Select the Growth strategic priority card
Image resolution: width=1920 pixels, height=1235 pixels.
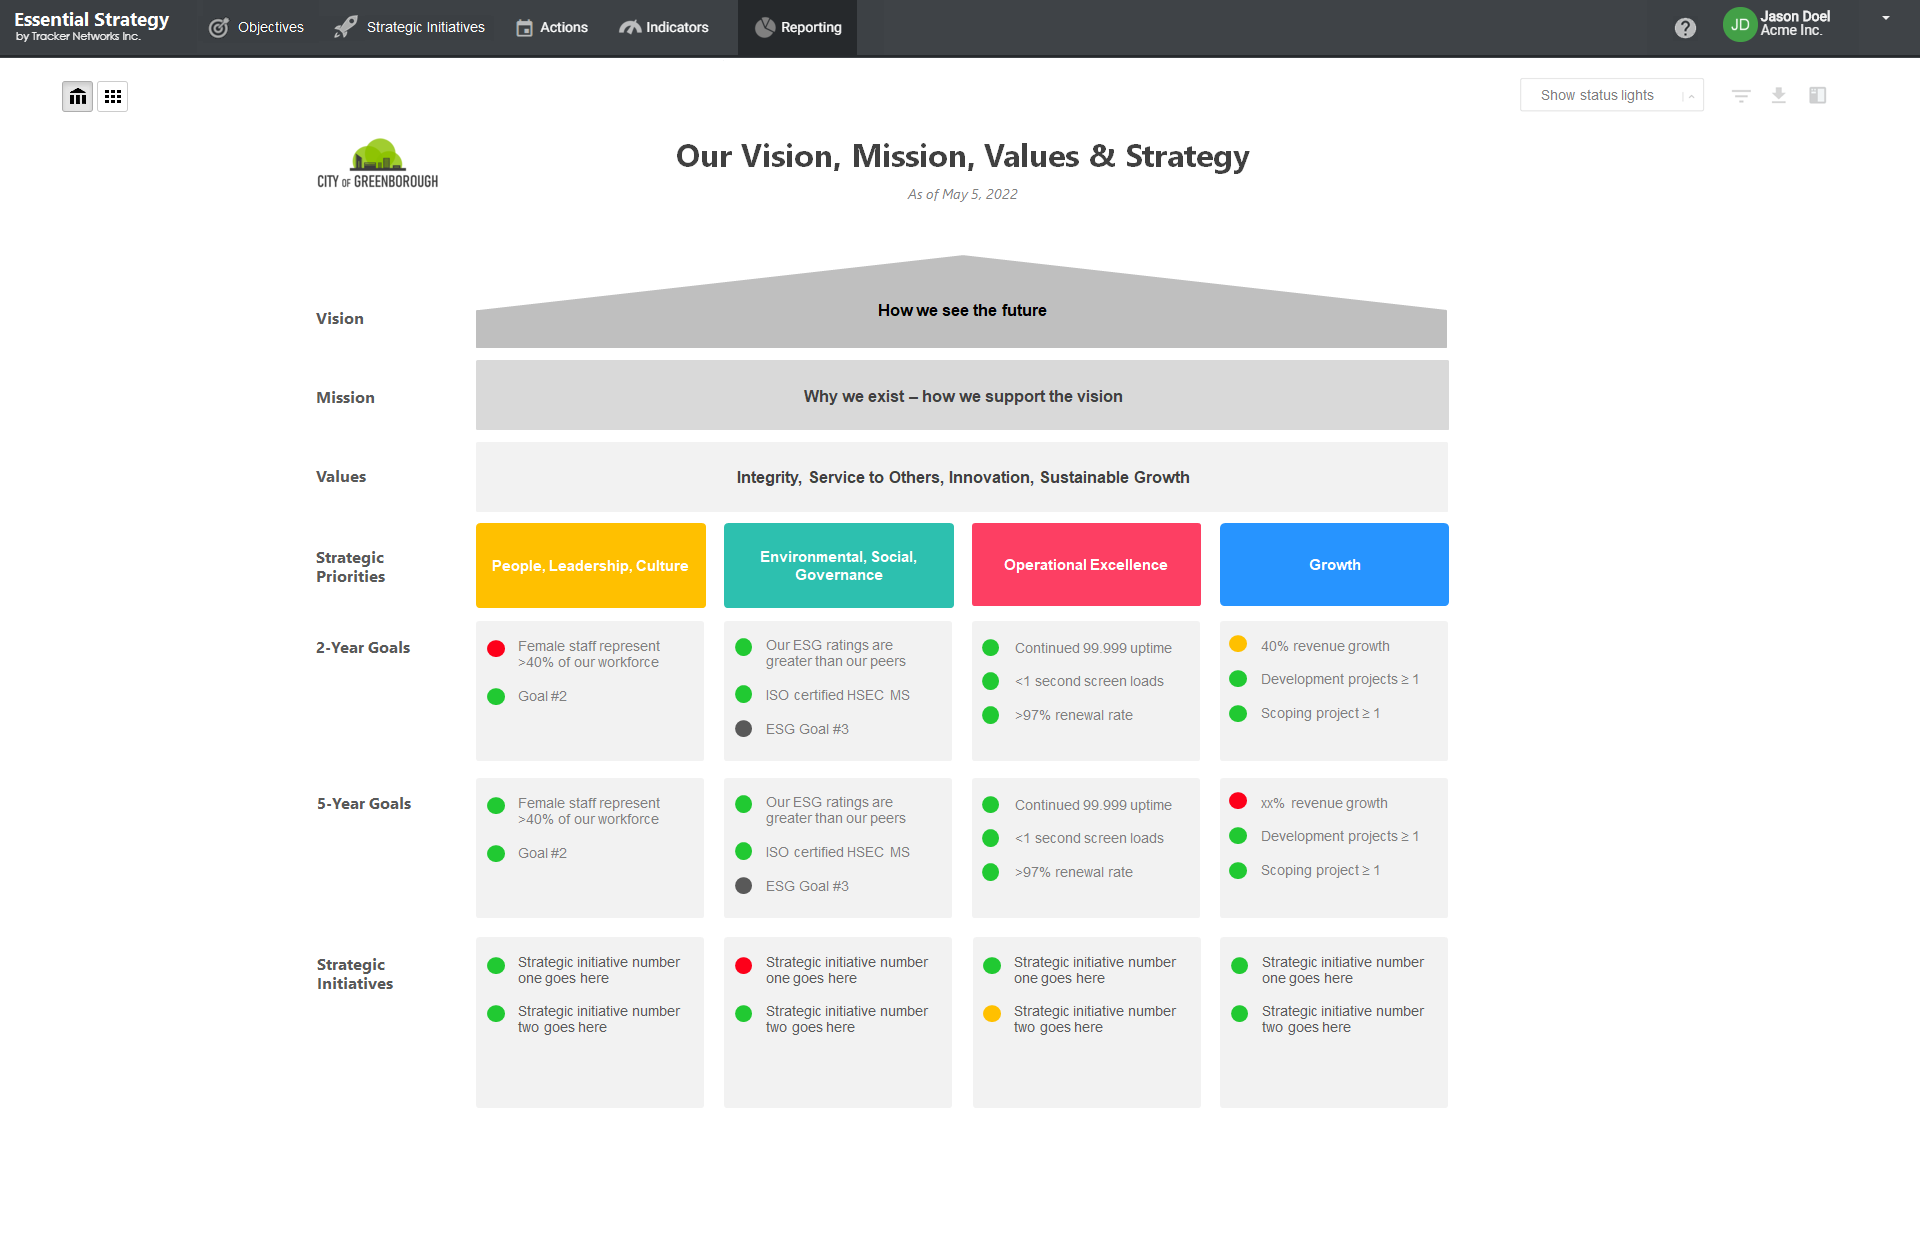[x=1334, y=564]
